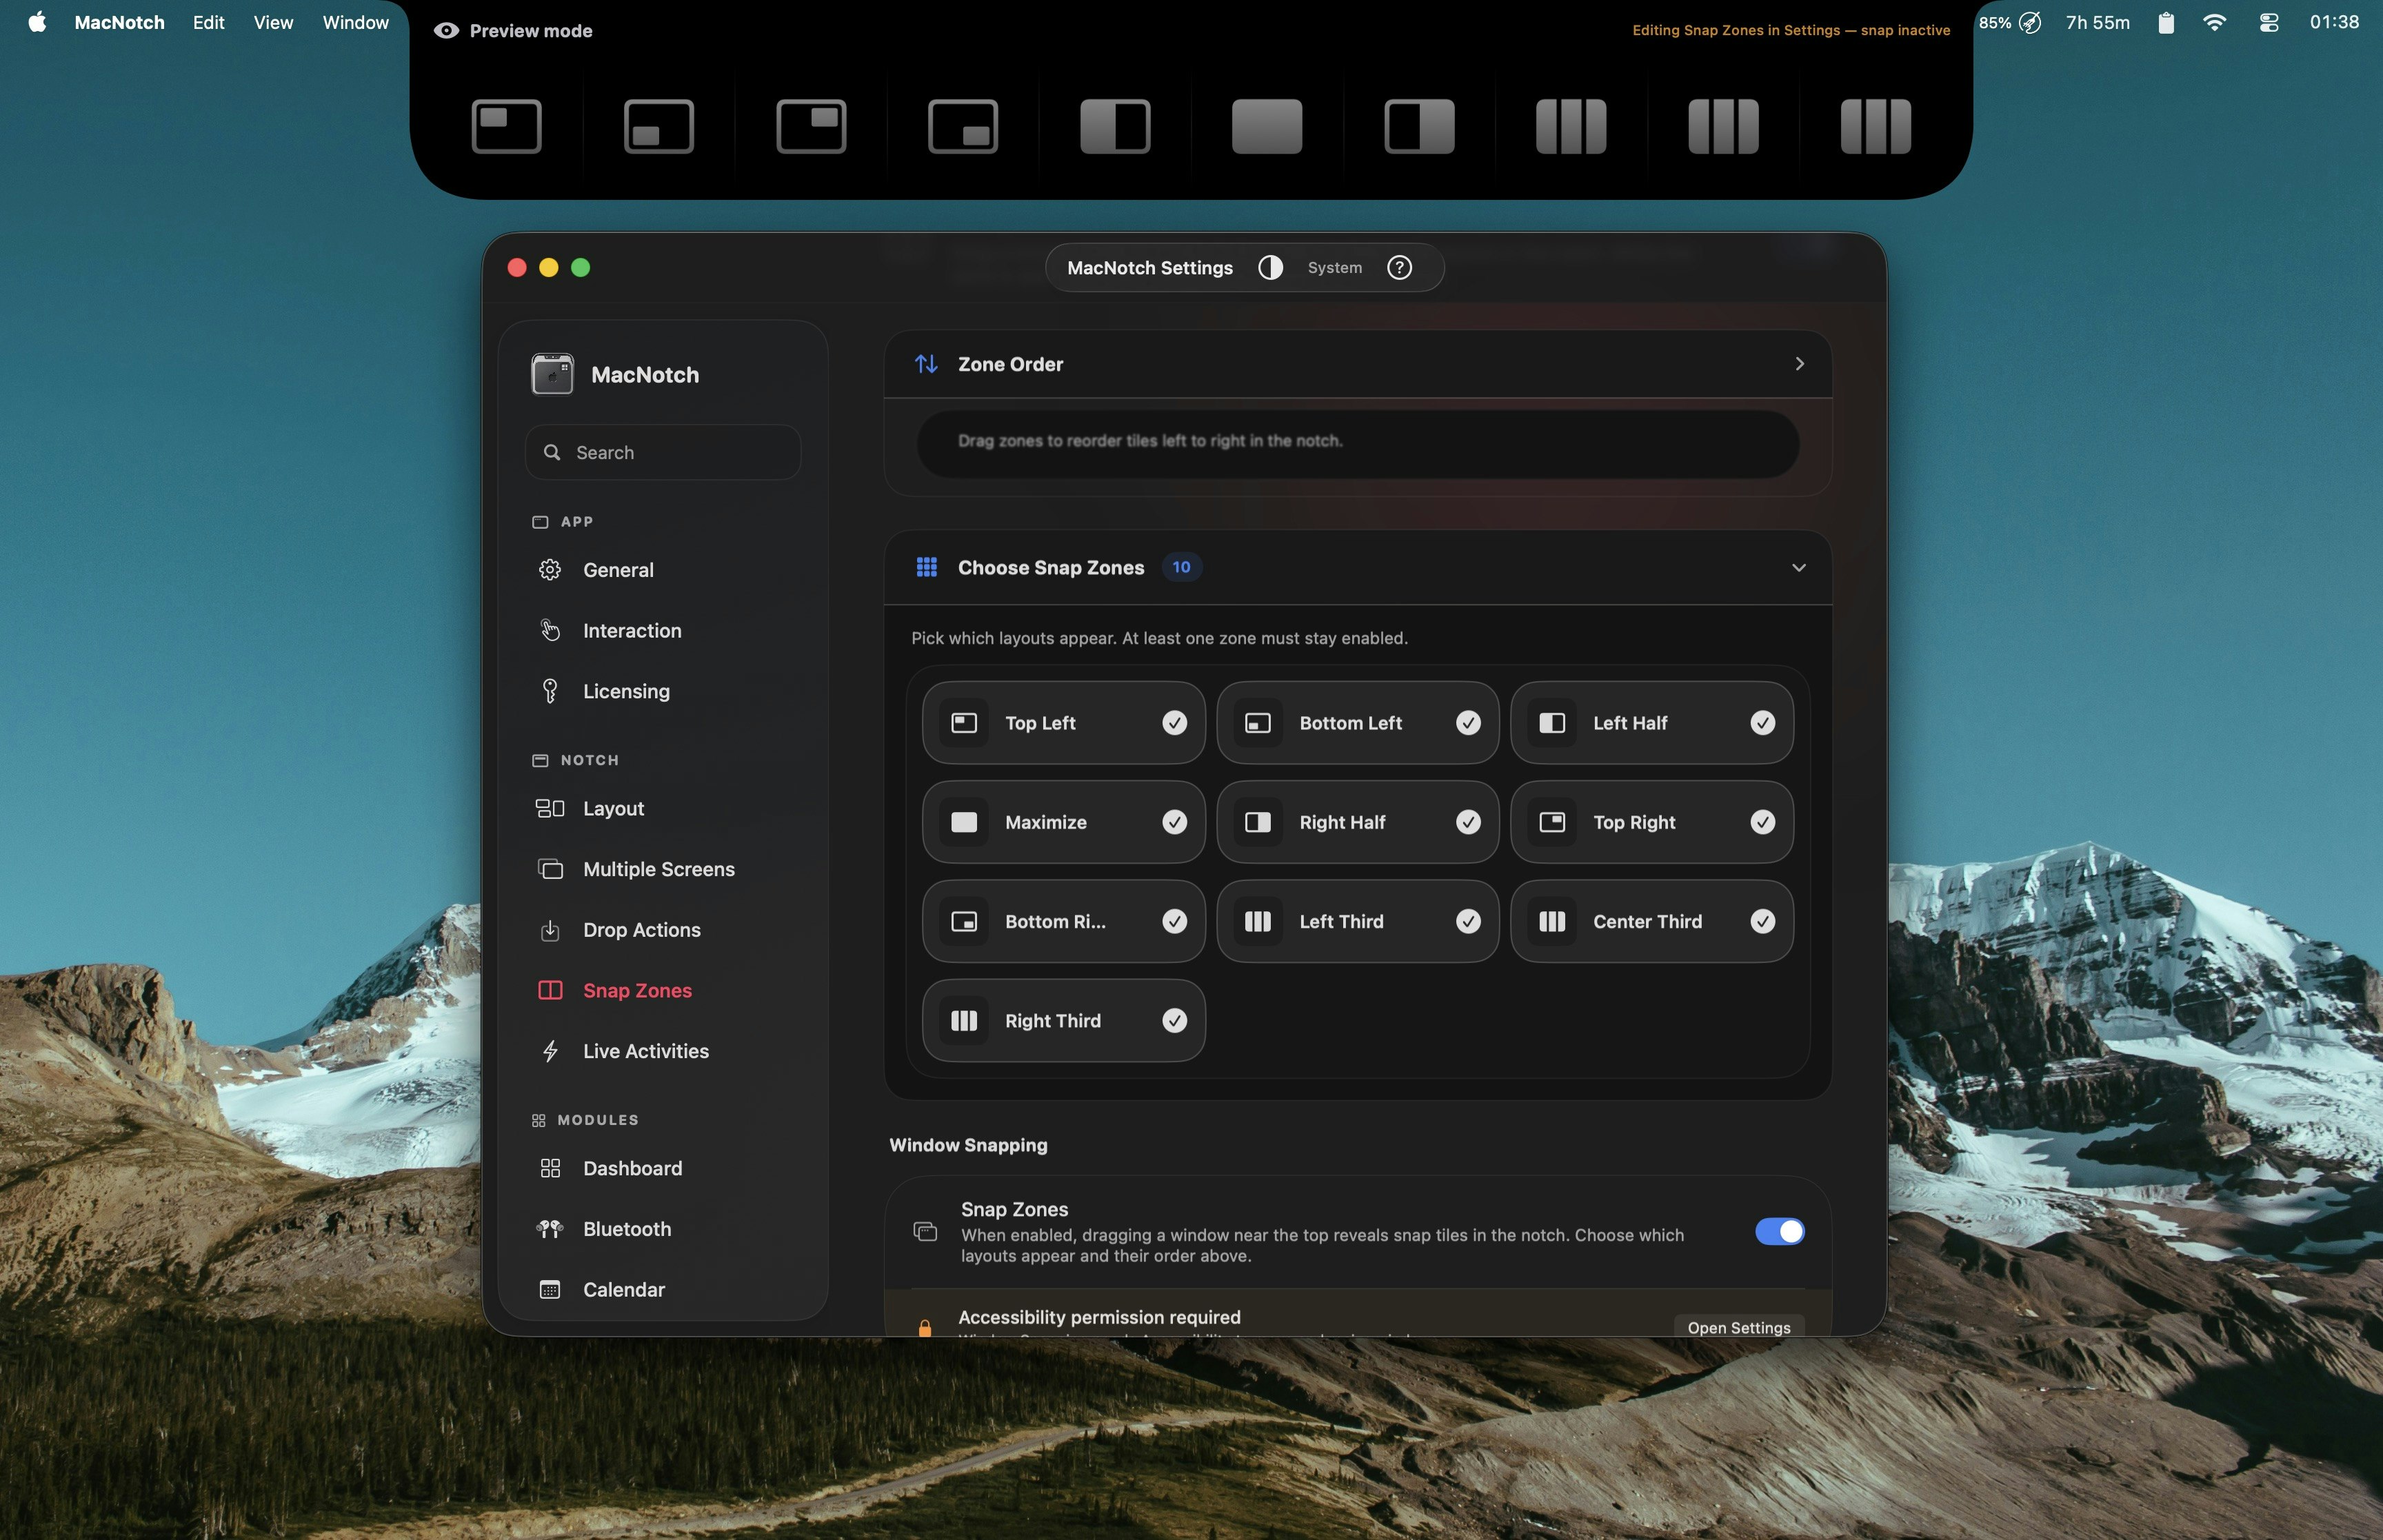The image size is (2383, 1540).
Task: Click the Right Half snap tile in the notch
Action: coord(1419,126)
